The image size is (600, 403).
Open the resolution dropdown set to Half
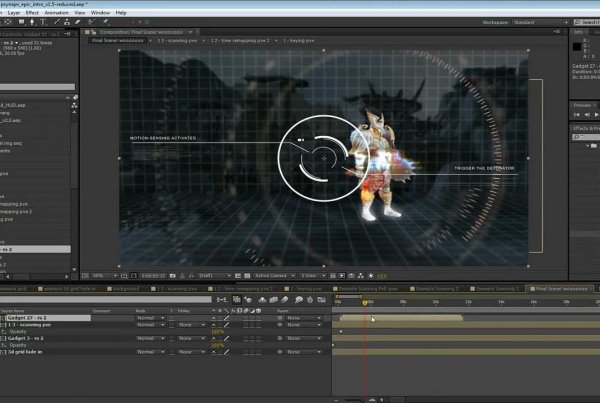[215, 276]
